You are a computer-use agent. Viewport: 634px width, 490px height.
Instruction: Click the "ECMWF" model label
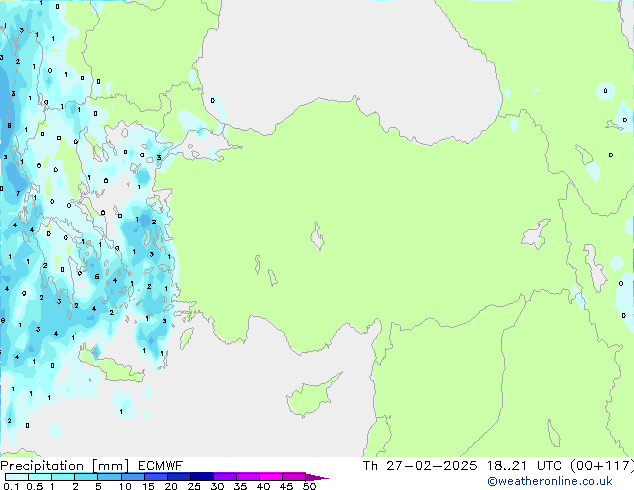click(x=161, y=466)
